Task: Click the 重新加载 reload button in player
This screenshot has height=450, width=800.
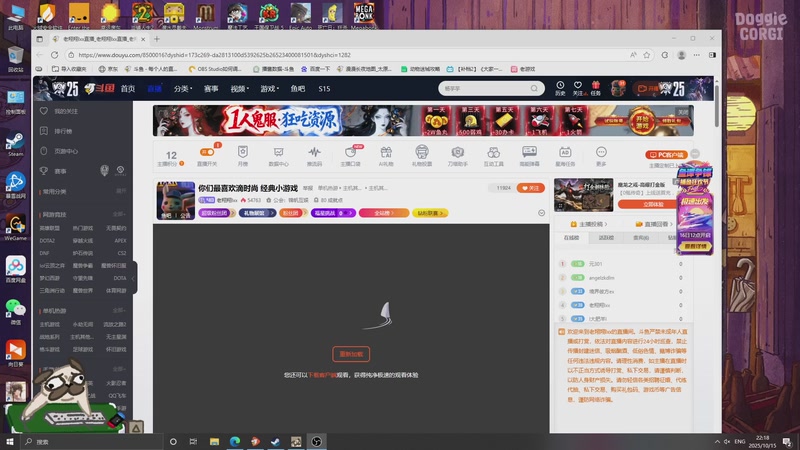Action: point(351,354)
